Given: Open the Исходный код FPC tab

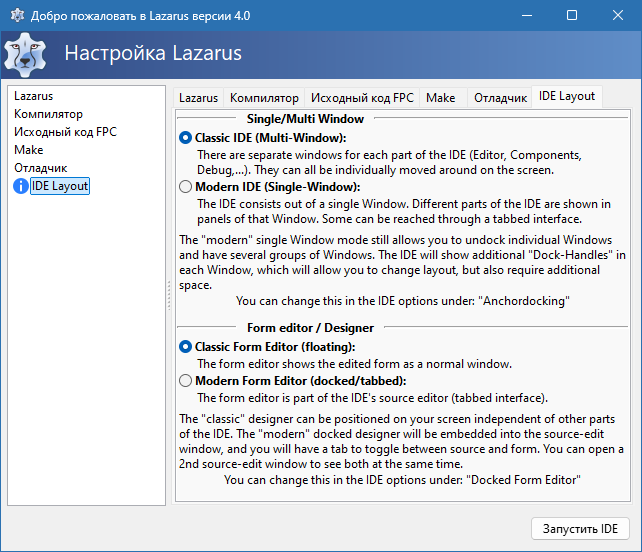Looking at the screenshot, I should (x=362, y=98).
